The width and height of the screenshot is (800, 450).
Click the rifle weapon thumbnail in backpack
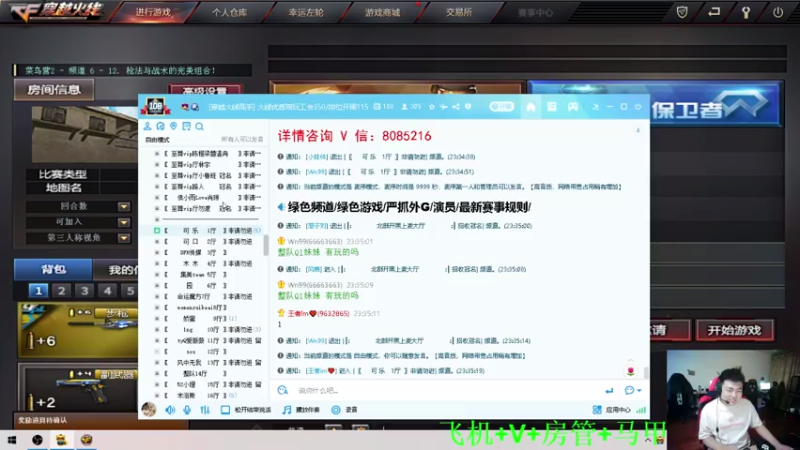pos(79,330)
